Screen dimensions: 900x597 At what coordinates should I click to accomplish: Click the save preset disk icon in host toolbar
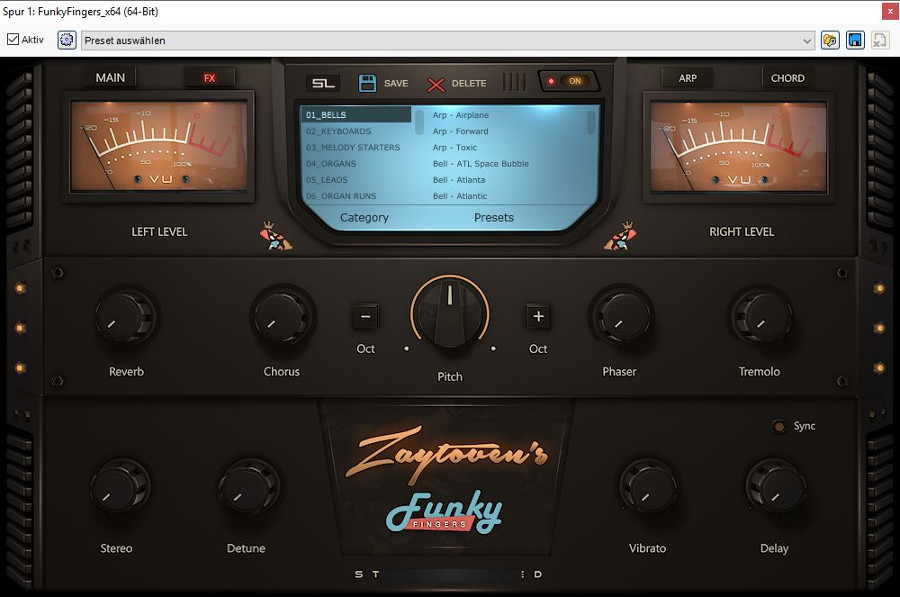pos(855,40)
